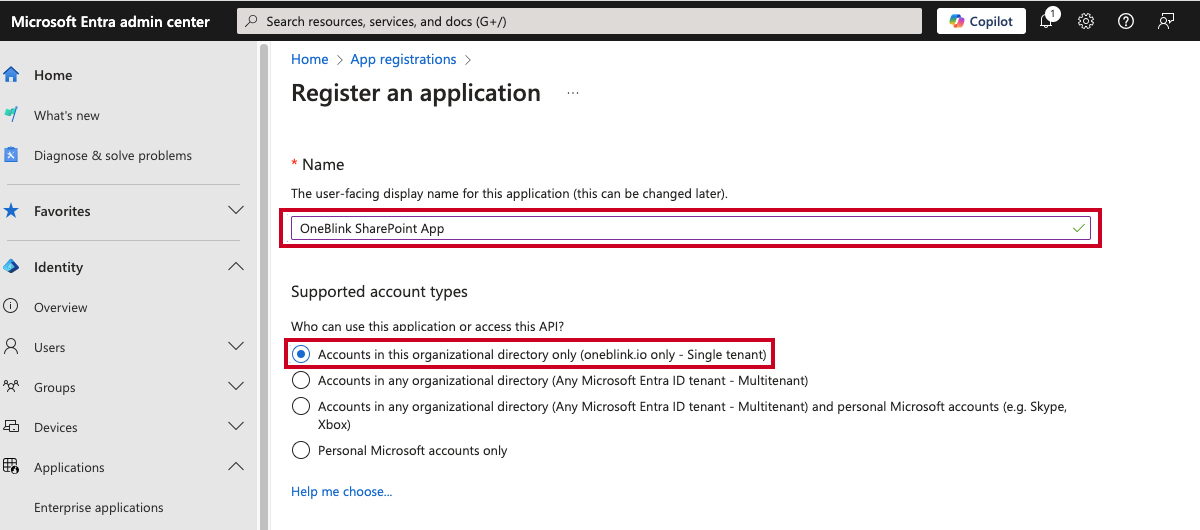The height and width of the screenshot is (530, 1200).
Task: Open the more options ellipsis beside page title
Action: 573,93
